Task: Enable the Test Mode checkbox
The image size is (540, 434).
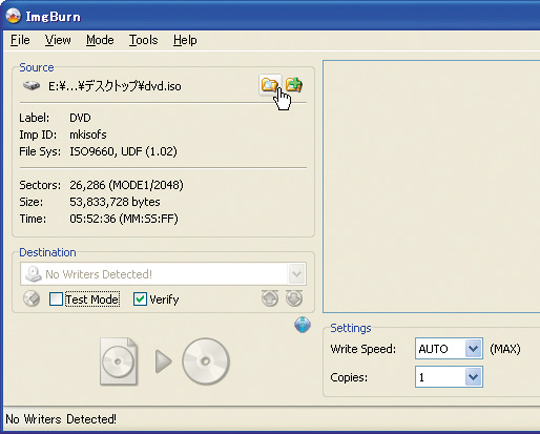Action: point(56,299)
